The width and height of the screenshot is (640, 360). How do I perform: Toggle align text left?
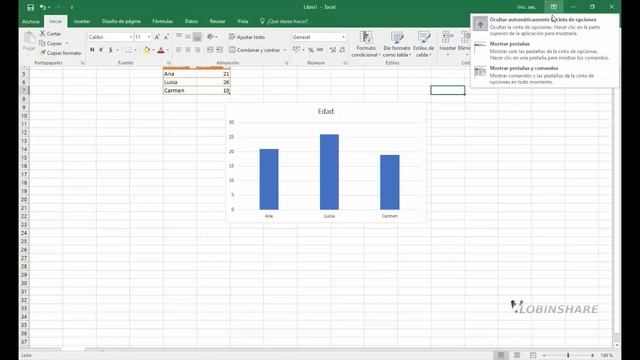pyautogui.click(x=179, y=50)
